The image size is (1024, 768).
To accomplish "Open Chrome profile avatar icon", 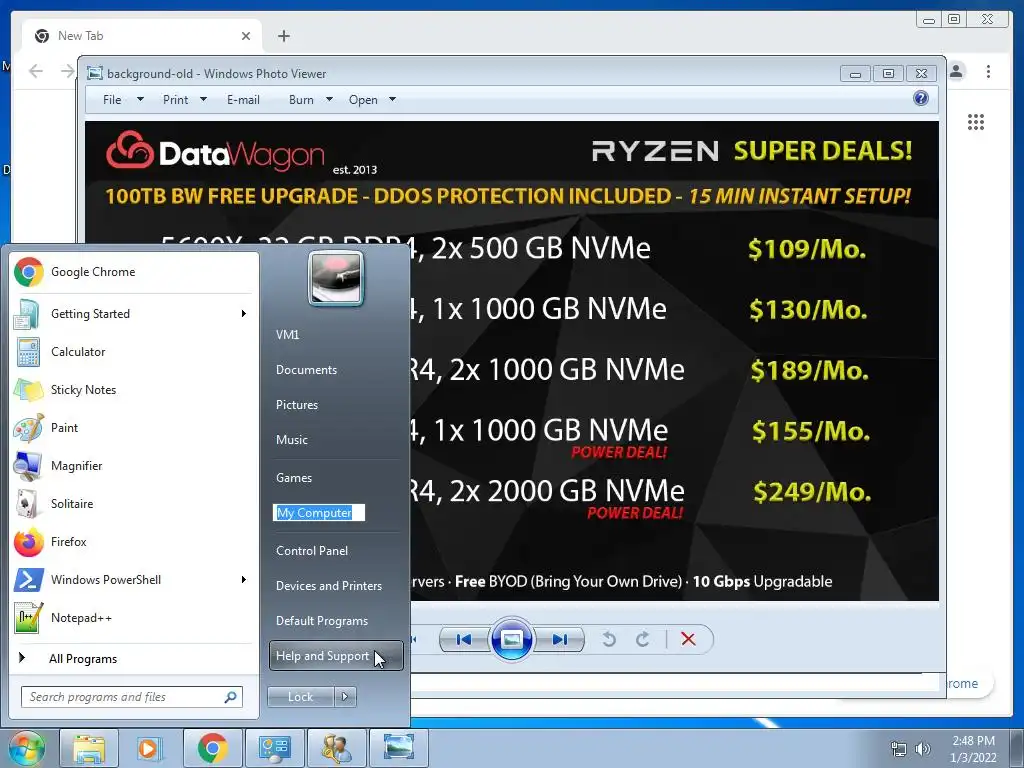I will [956, 71].
